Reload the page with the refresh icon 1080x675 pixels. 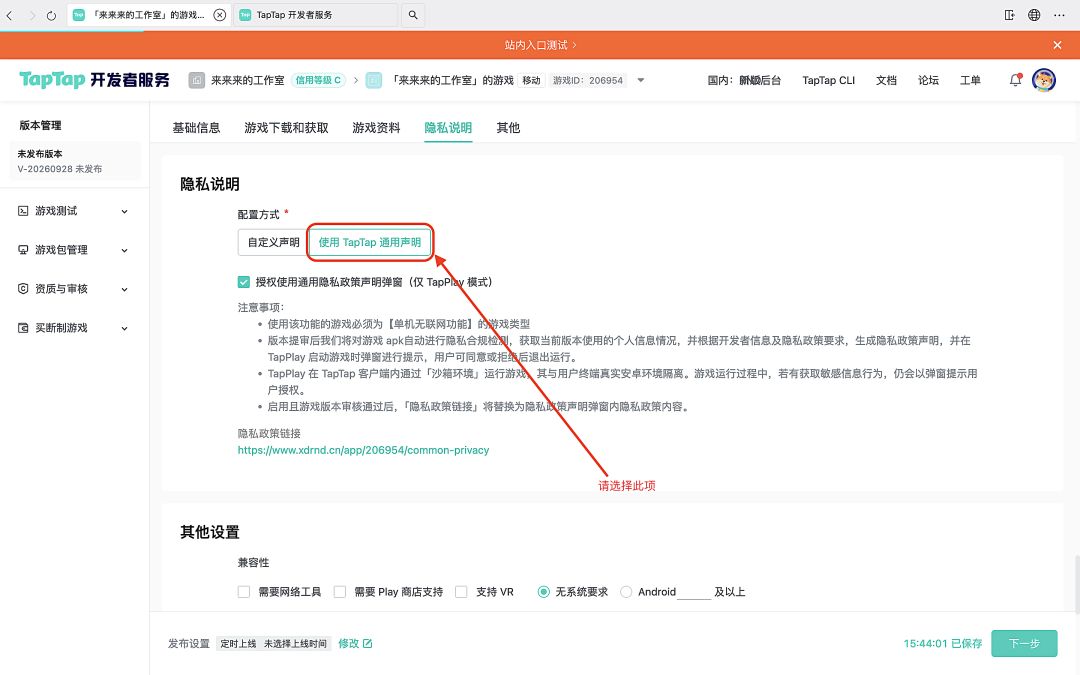coord(51,15)
